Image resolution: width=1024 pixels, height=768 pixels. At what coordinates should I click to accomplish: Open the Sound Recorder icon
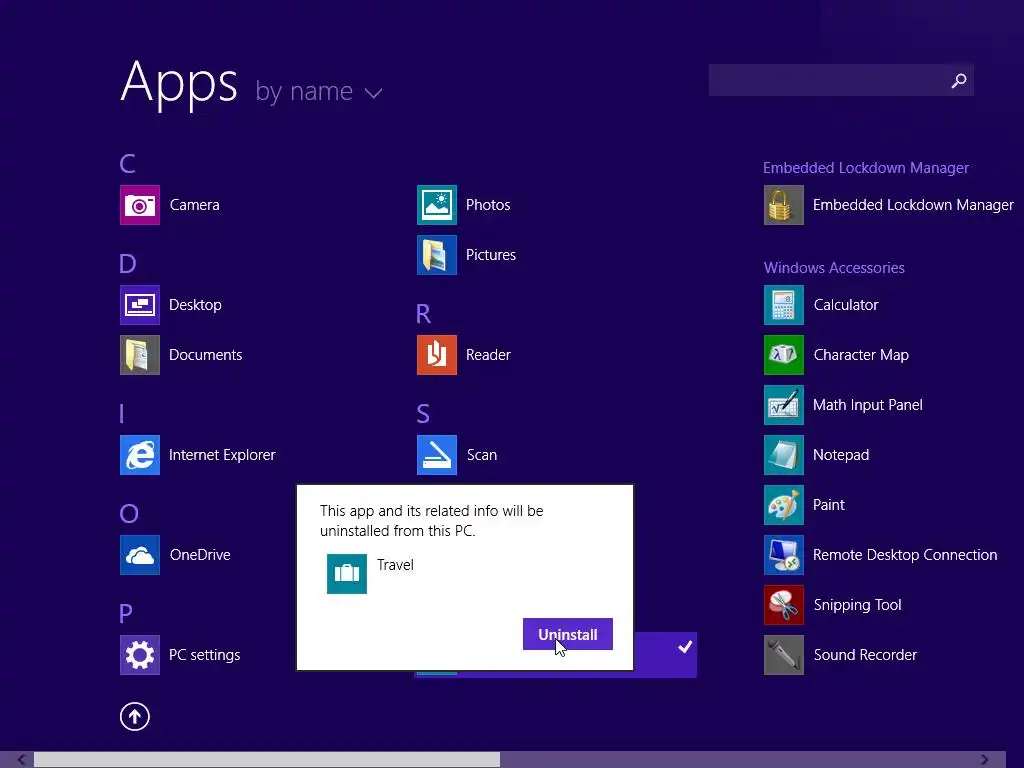coord(784,655)
